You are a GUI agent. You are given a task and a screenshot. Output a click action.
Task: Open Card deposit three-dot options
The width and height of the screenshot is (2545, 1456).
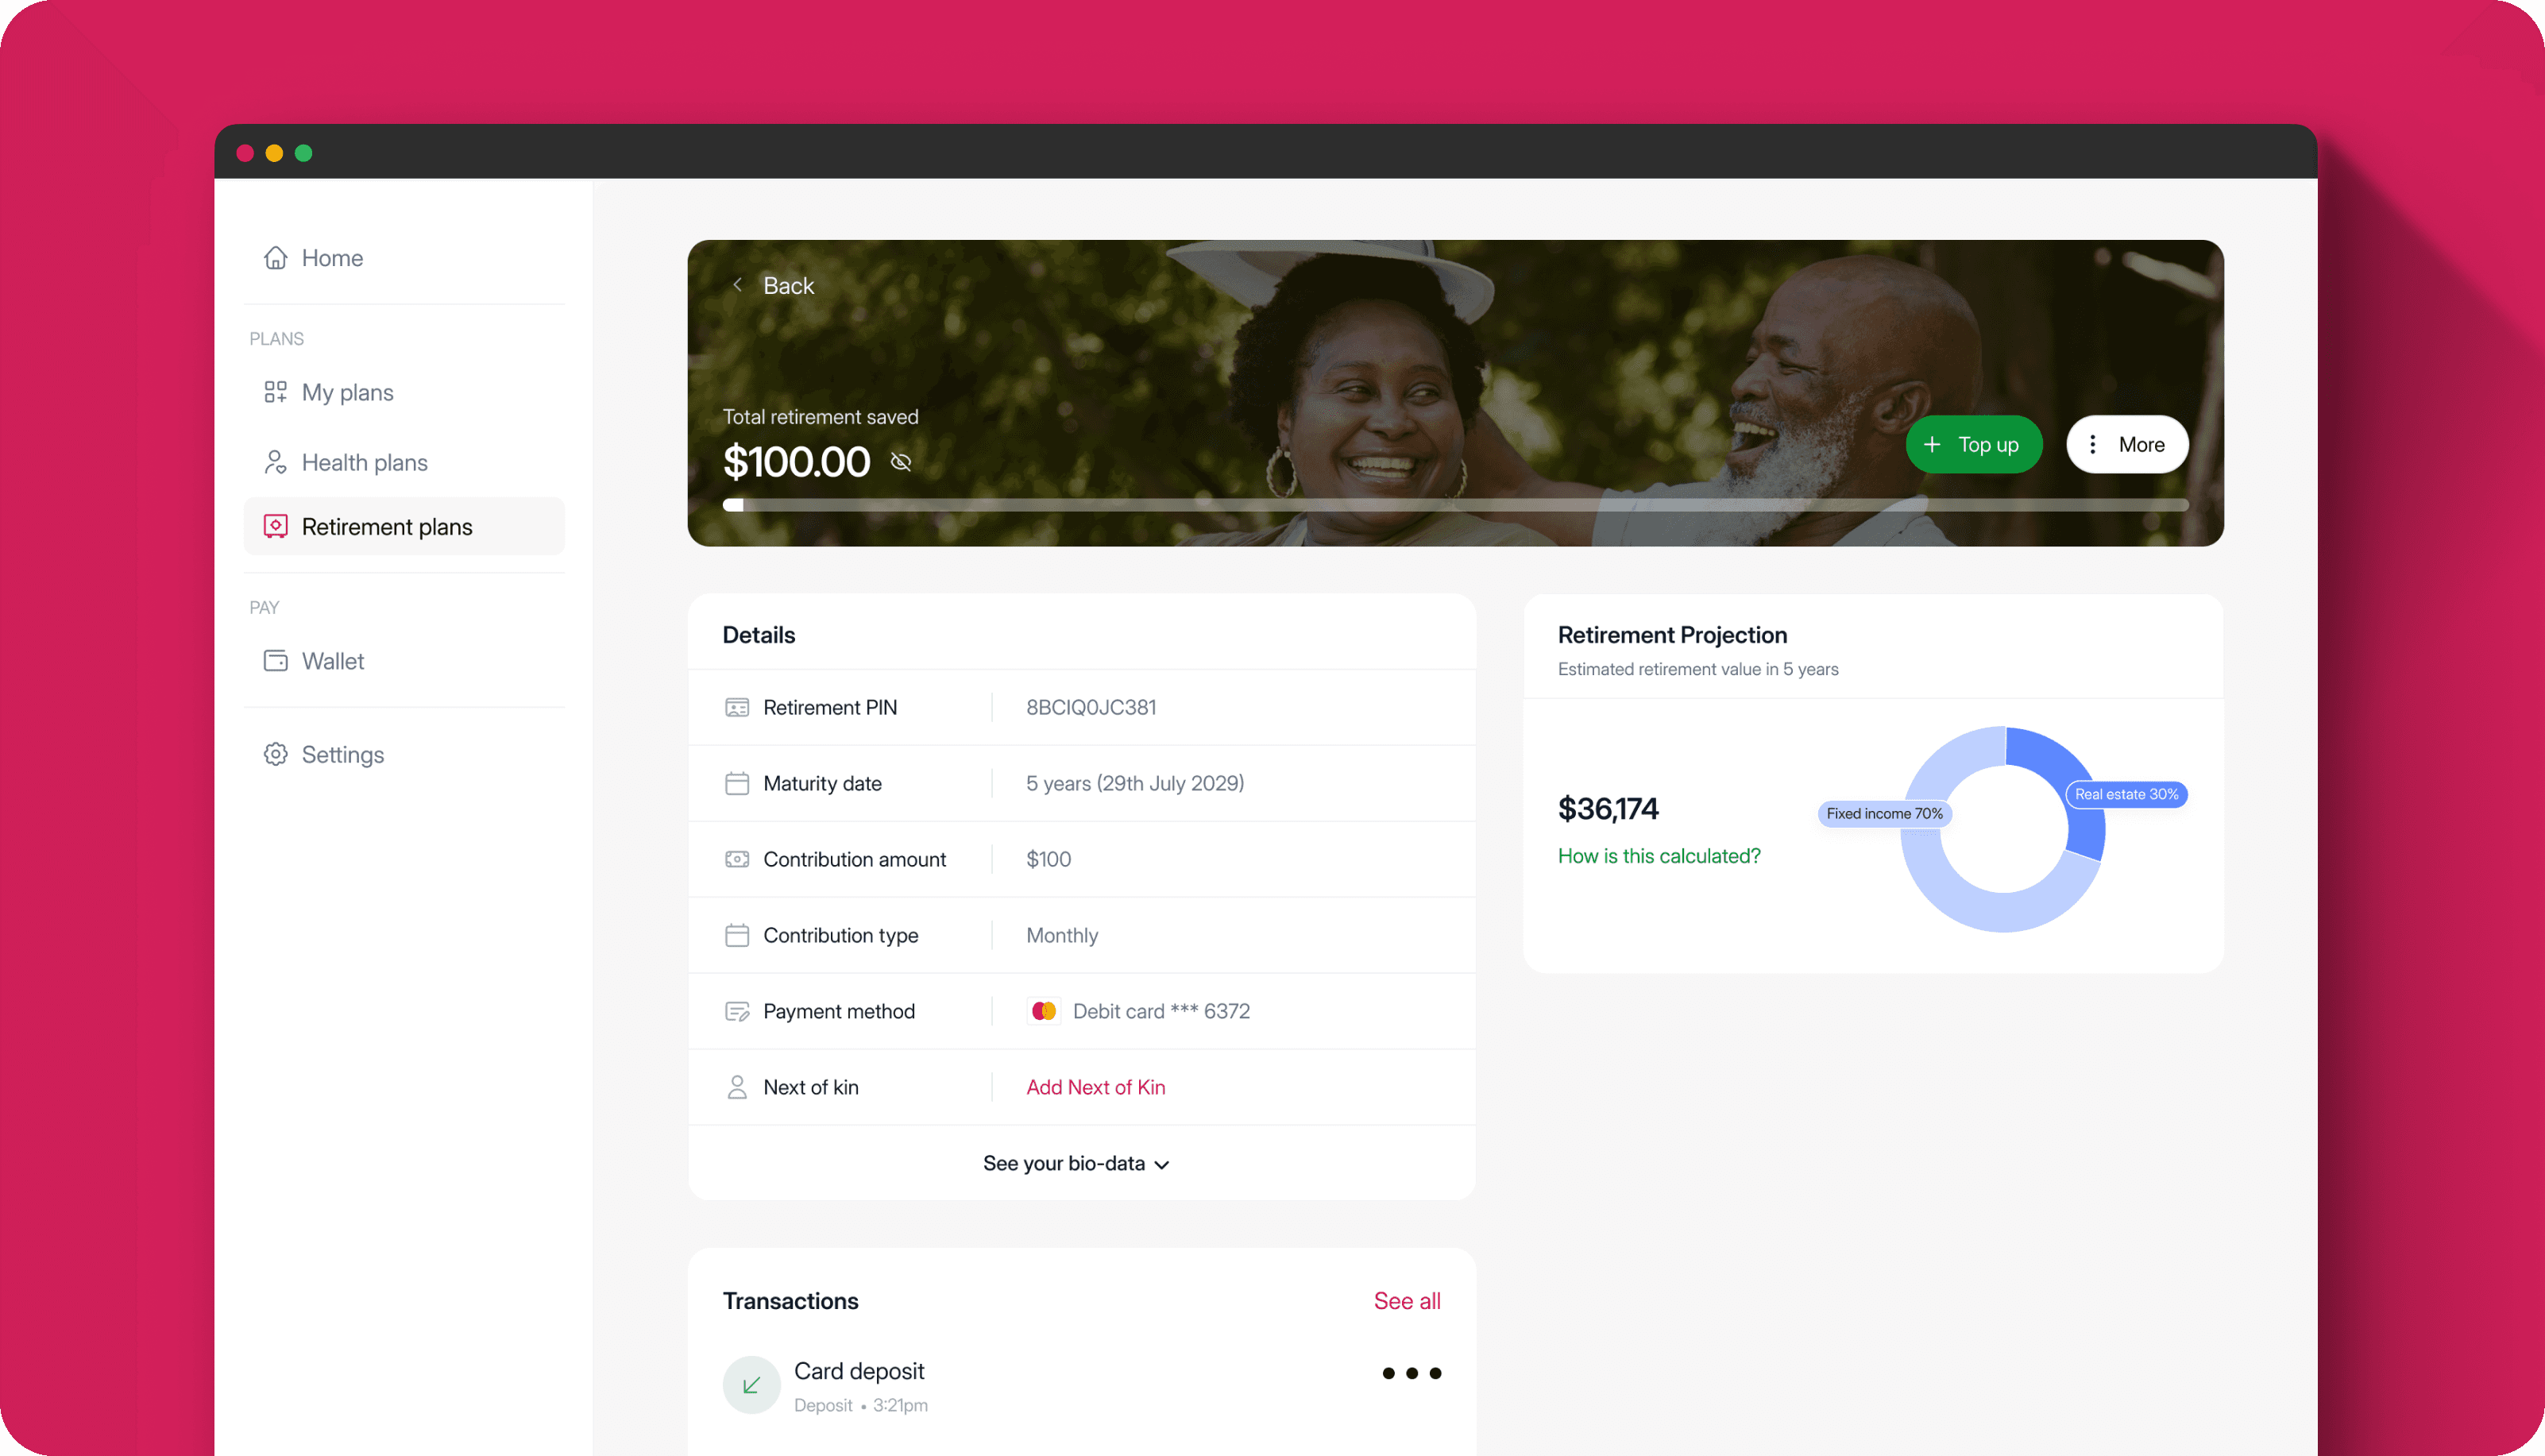(x=1411, y=1373)
